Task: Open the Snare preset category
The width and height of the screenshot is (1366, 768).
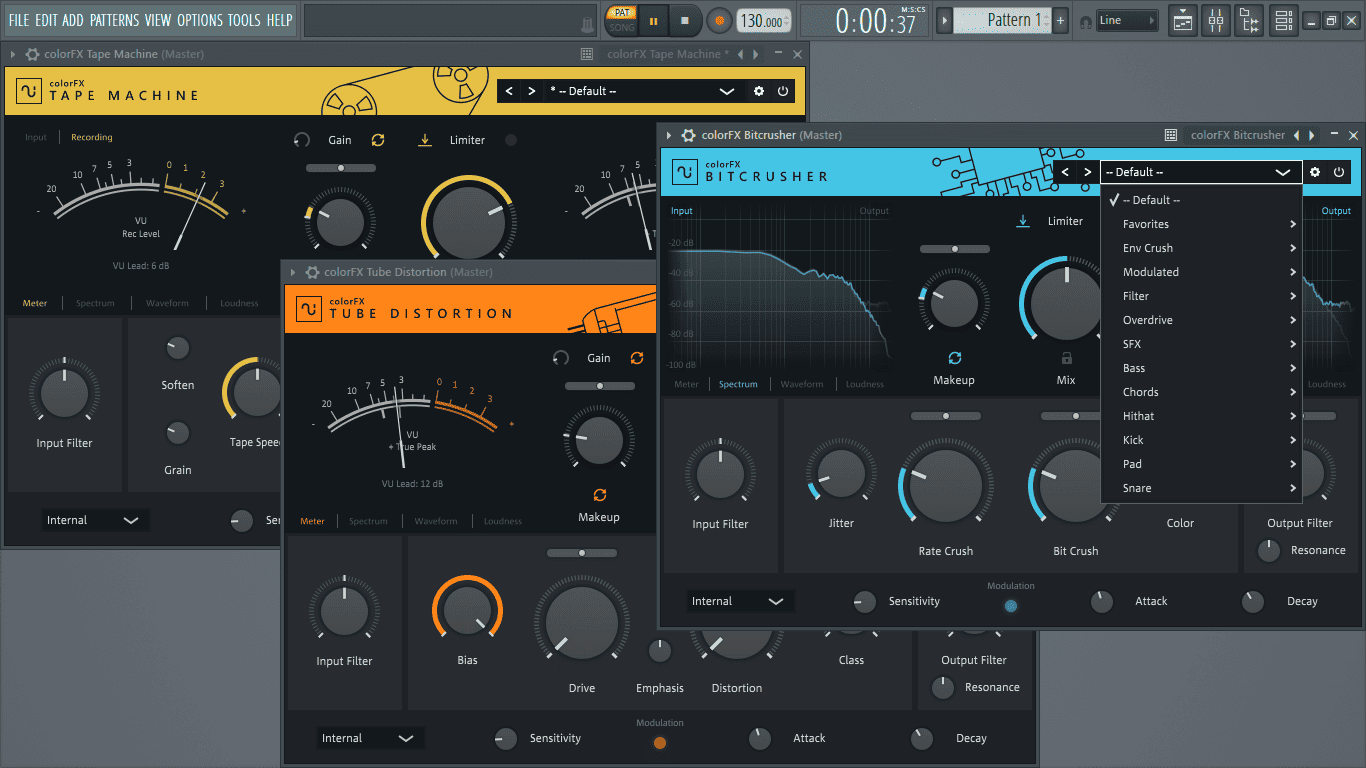Action: point(1201,488)
